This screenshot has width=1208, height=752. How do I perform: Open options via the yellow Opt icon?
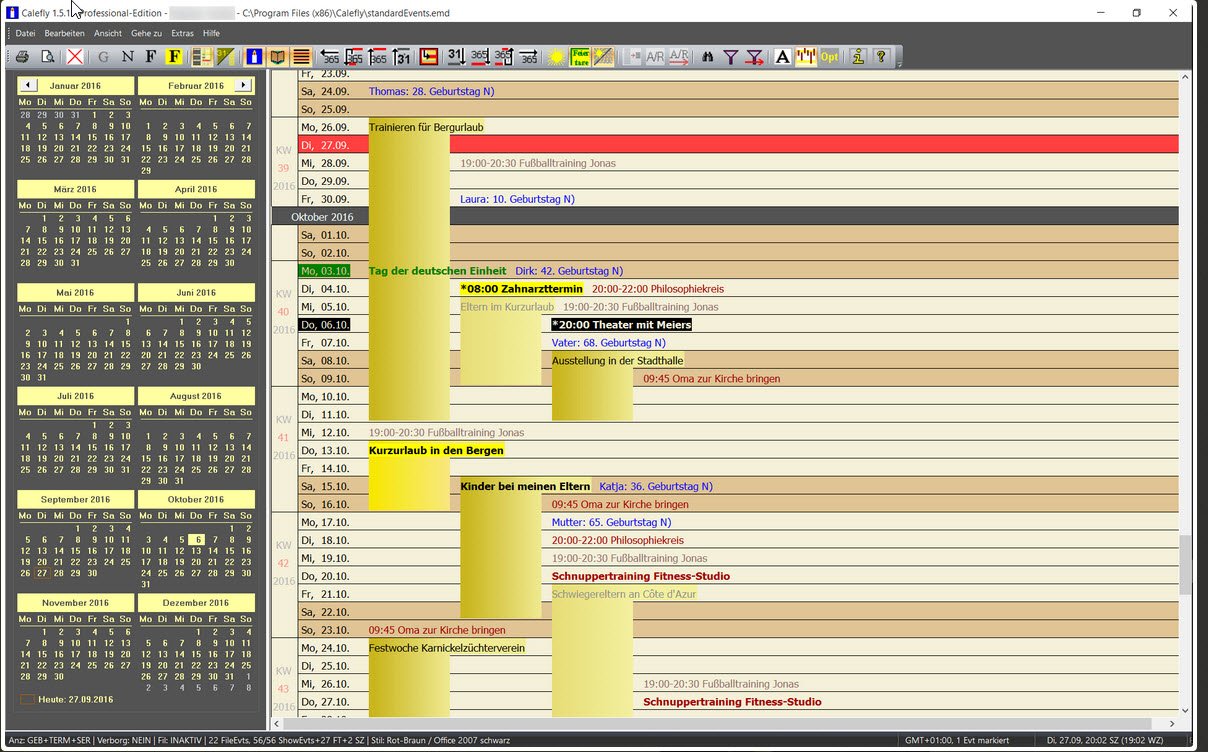[829, 57]
